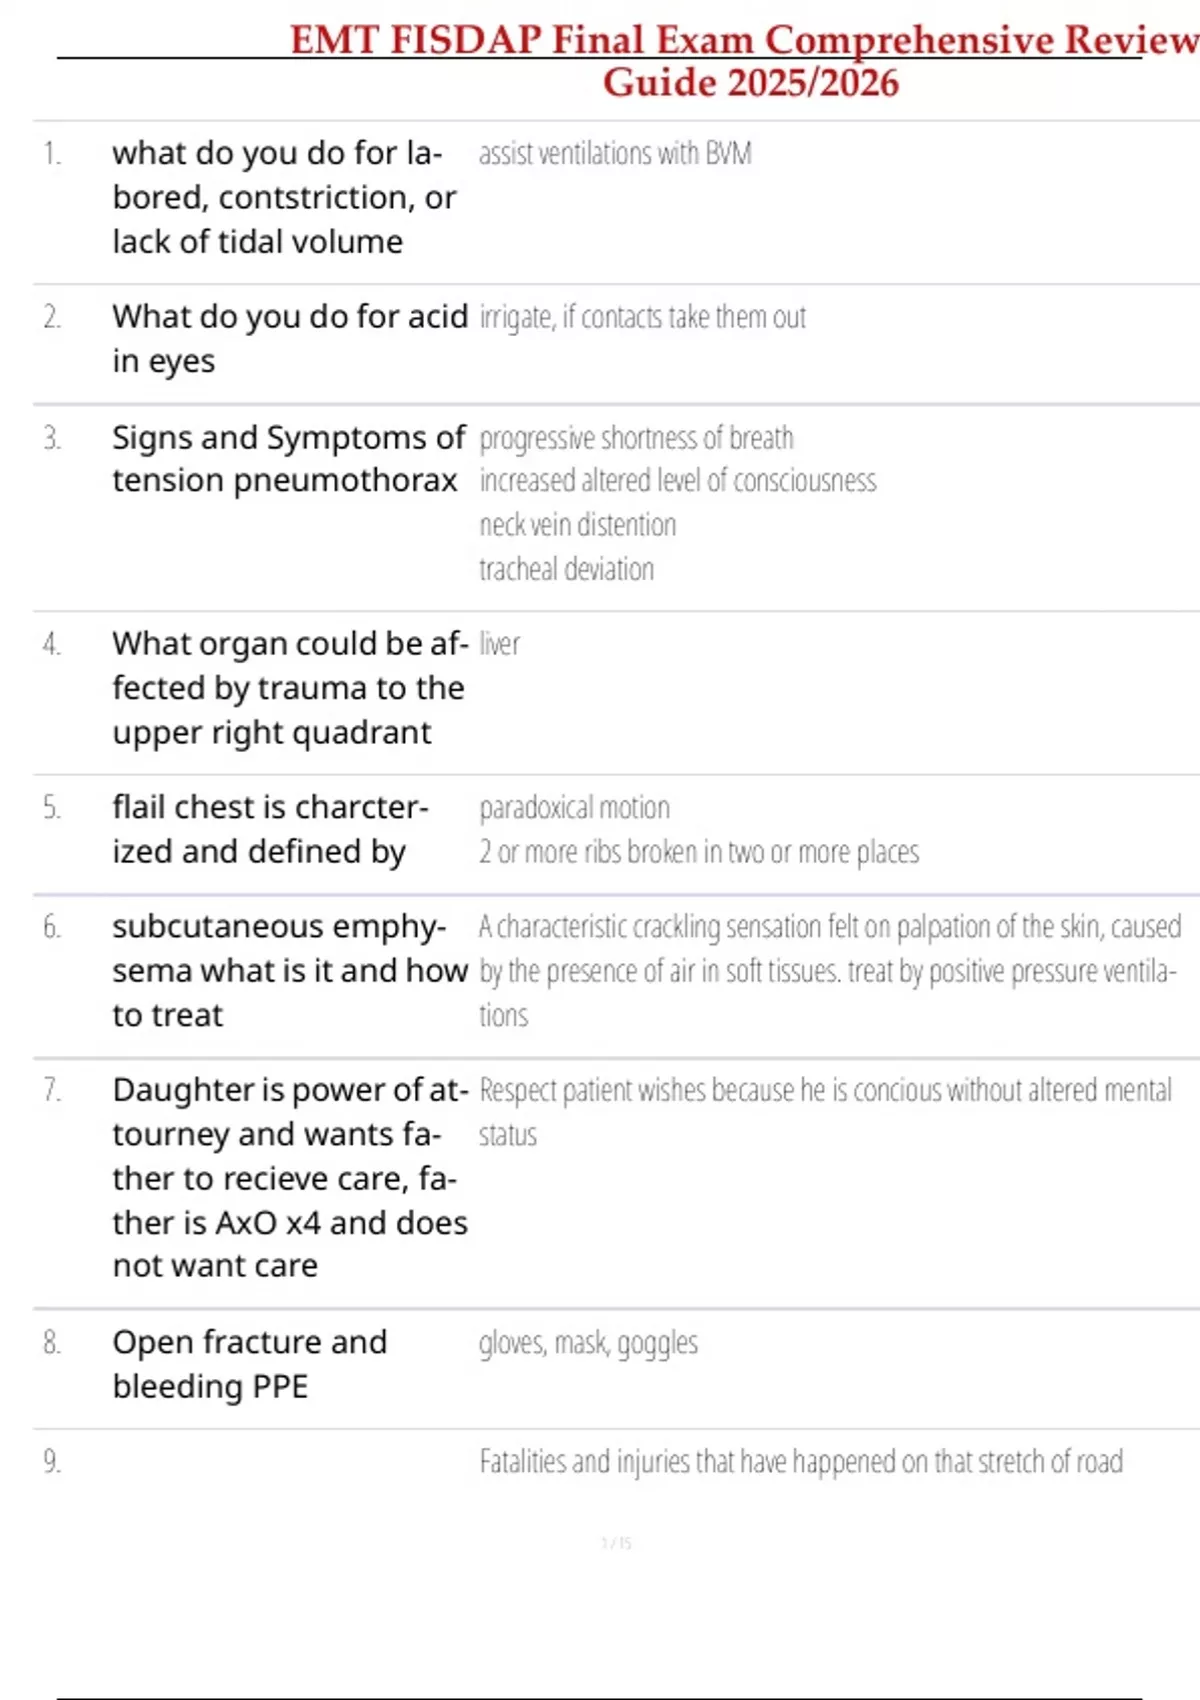Click the page number indicator at the bottom

tap(616, 1544)
